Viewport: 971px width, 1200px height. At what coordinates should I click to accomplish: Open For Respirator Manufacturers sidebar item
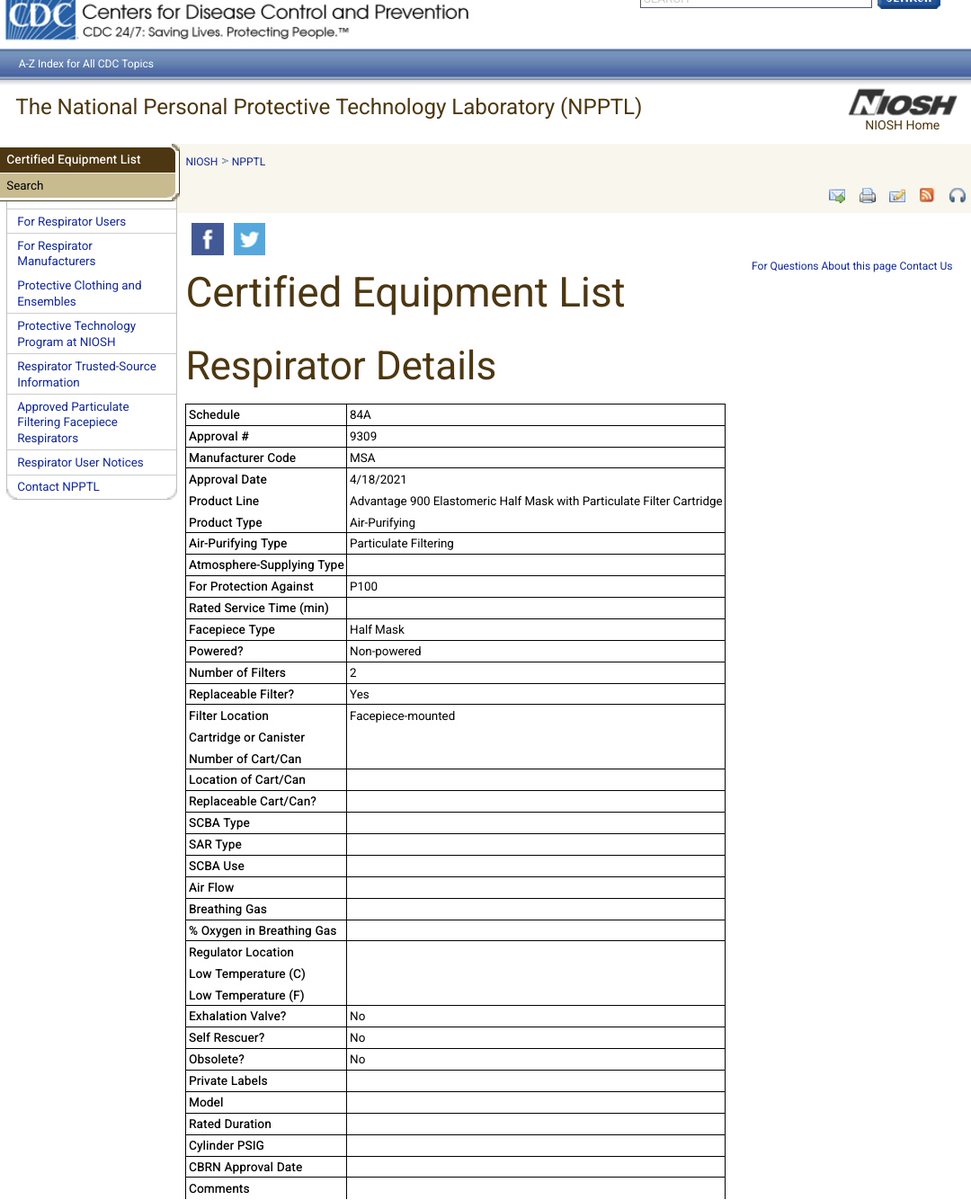click(56, 254)
